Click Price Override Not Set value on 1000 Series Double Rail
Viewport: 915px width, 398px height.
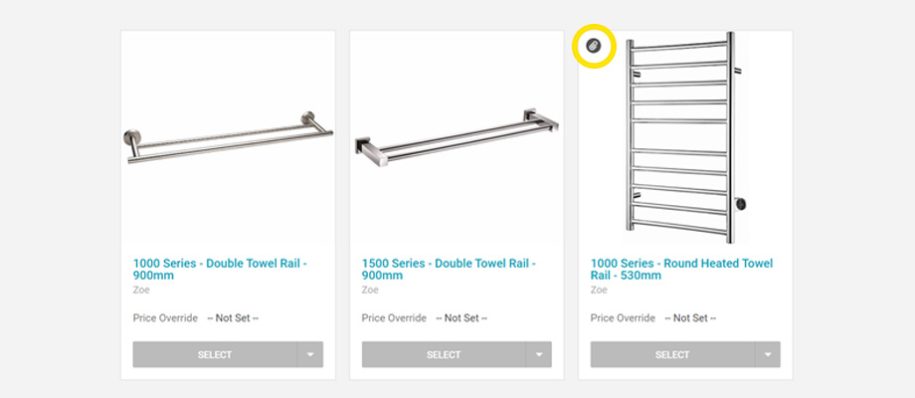point(233,318)
